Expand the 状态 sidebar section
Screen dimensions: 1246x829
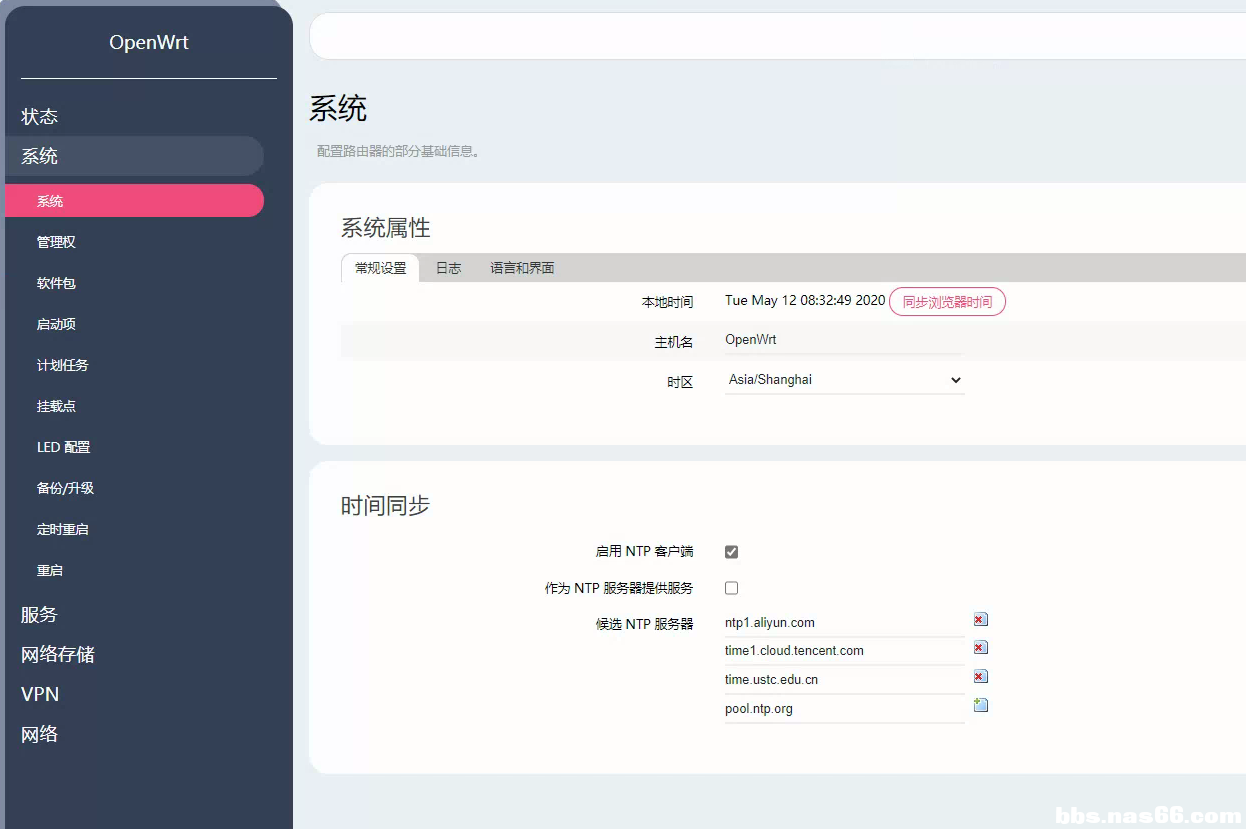(x=40, y=117)
